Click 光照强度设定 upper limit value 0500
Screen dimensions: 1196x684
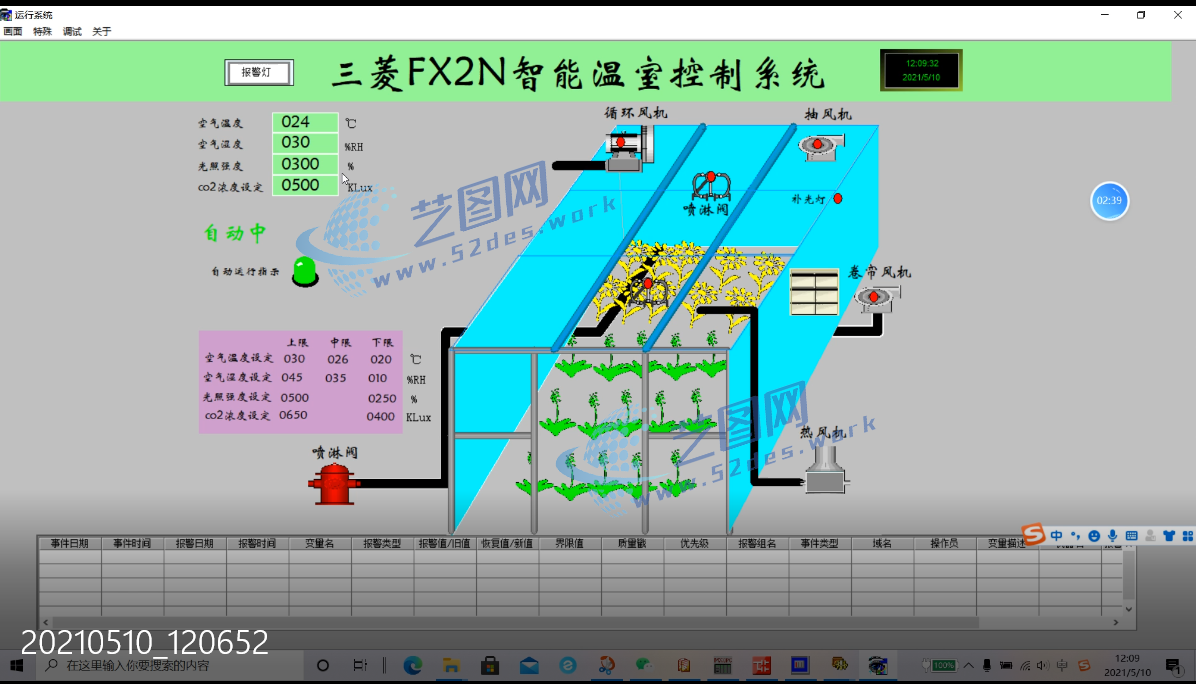294,397
